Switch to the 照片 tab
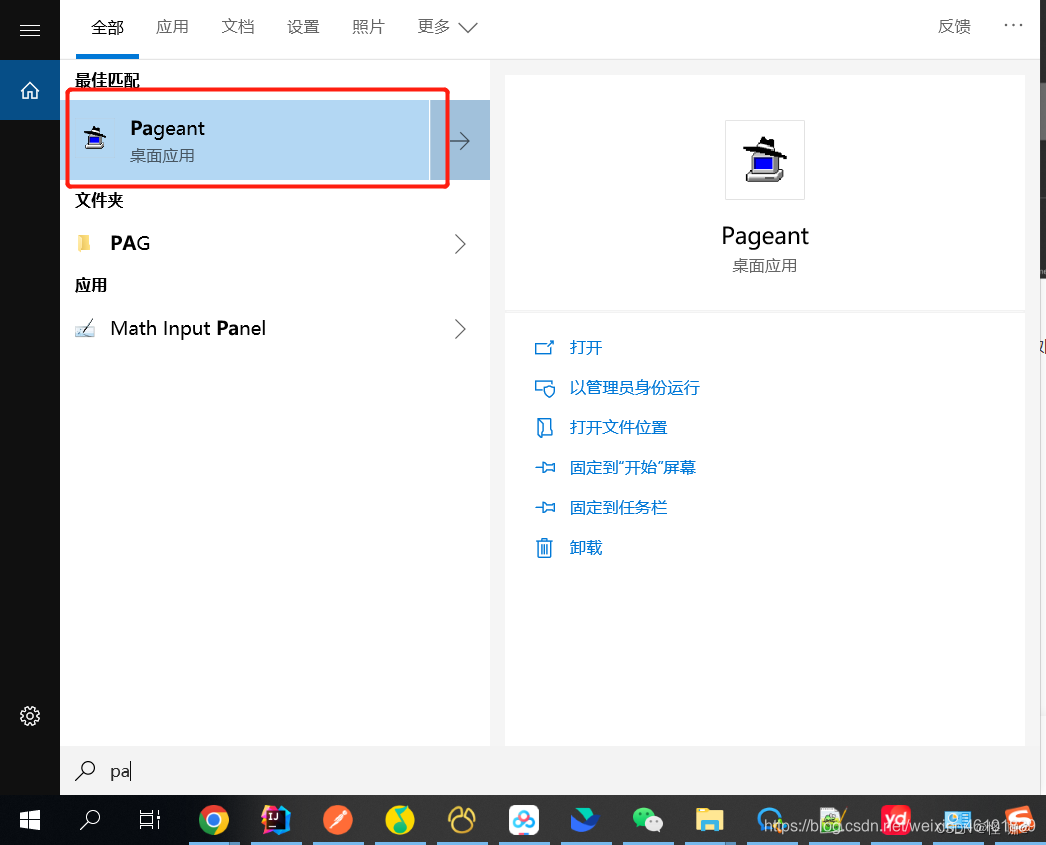Screen dimensions: 1046x845 pyautogui.click(x=368, y=27)
